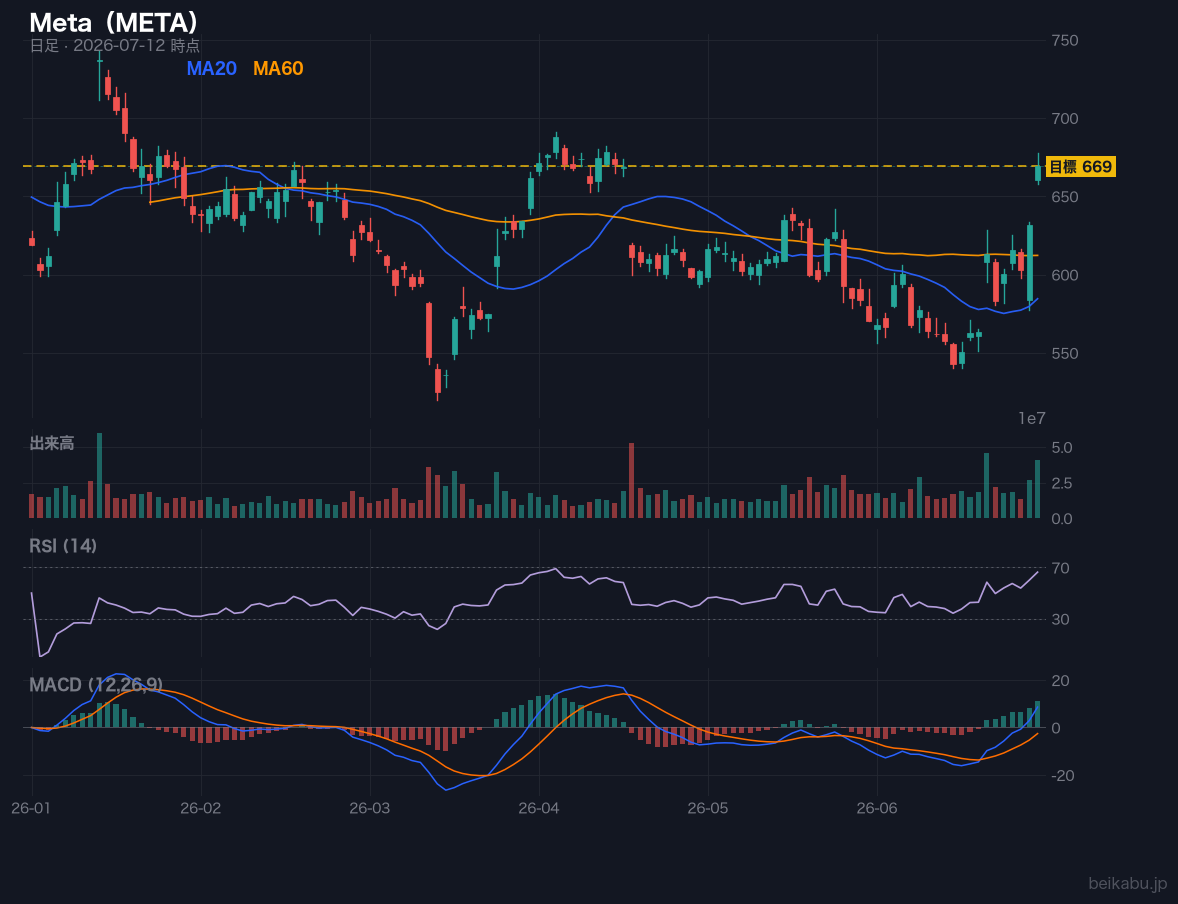Click the RSI (14) panel label
The height and width of the screenshot is (904, 1178).
63,546
